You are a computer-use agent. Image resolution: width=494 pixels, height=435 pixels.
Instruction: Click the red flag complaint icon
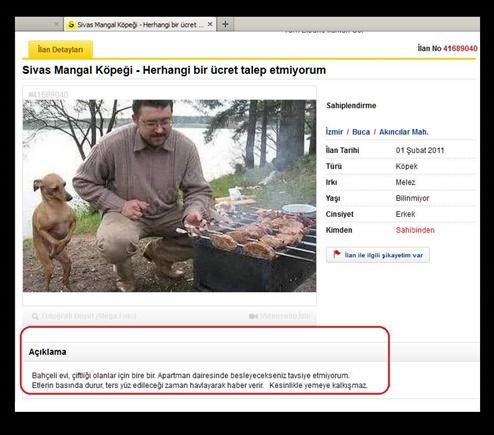[x=337, y=255]
